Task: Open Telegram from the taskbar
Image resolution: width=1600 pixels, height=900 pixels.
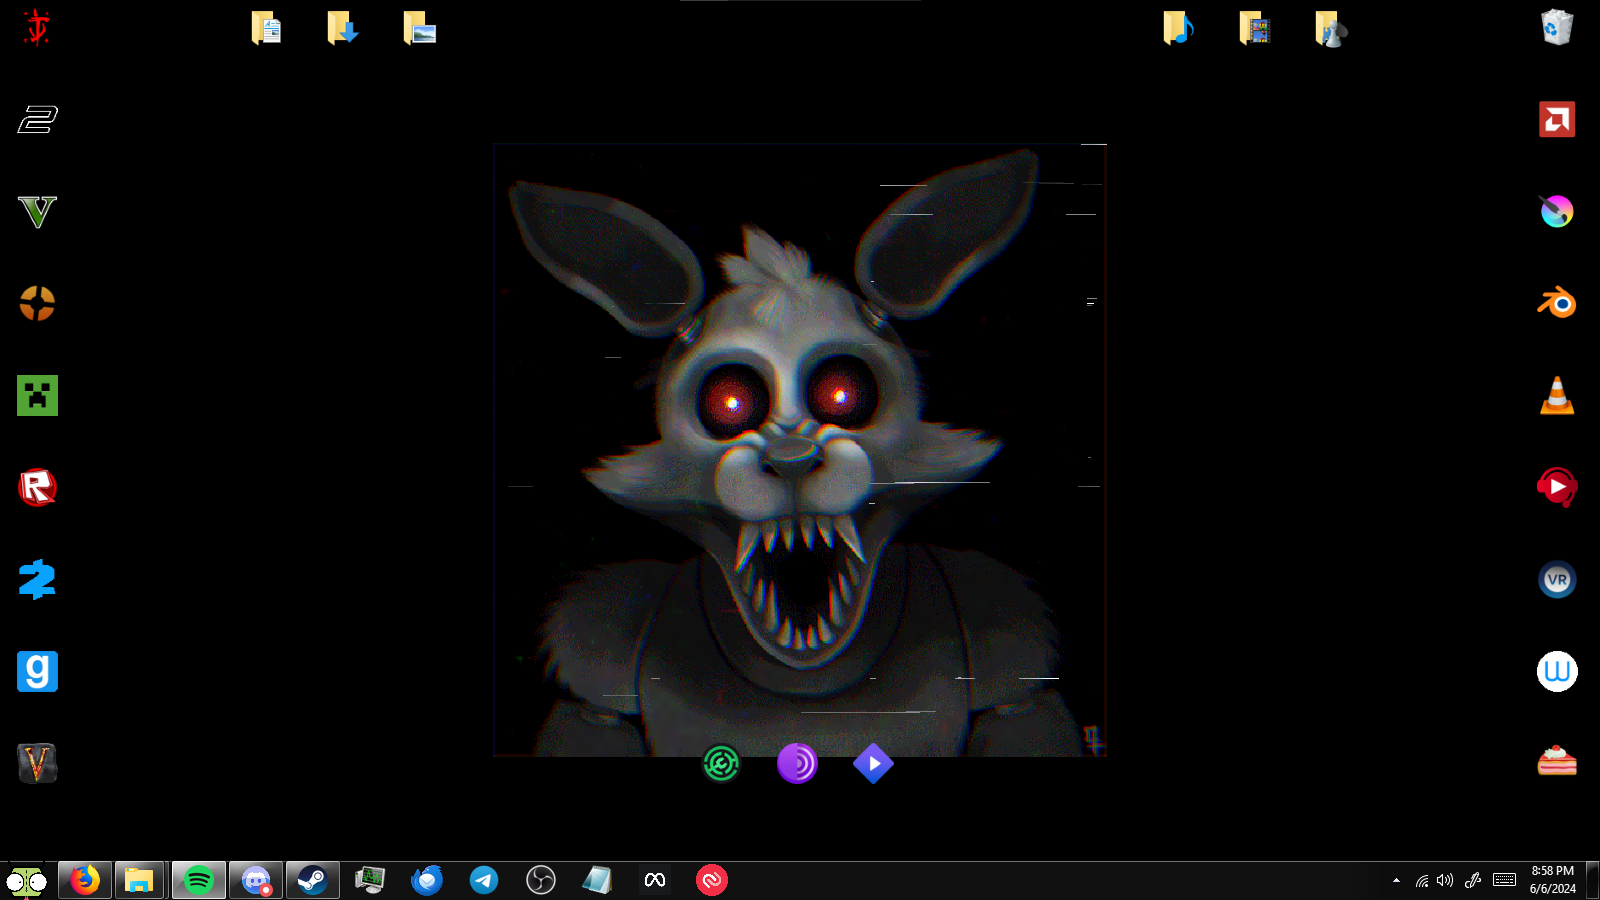Action: [484, 880]
